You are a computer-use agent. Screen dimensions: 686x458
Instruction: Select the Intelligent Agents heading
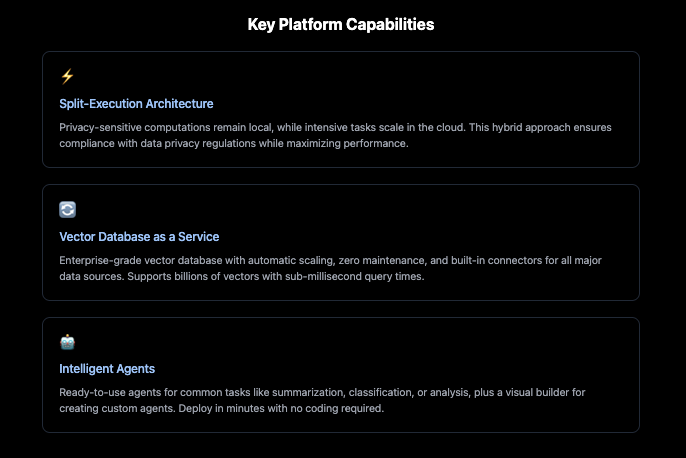pos(107,369)
